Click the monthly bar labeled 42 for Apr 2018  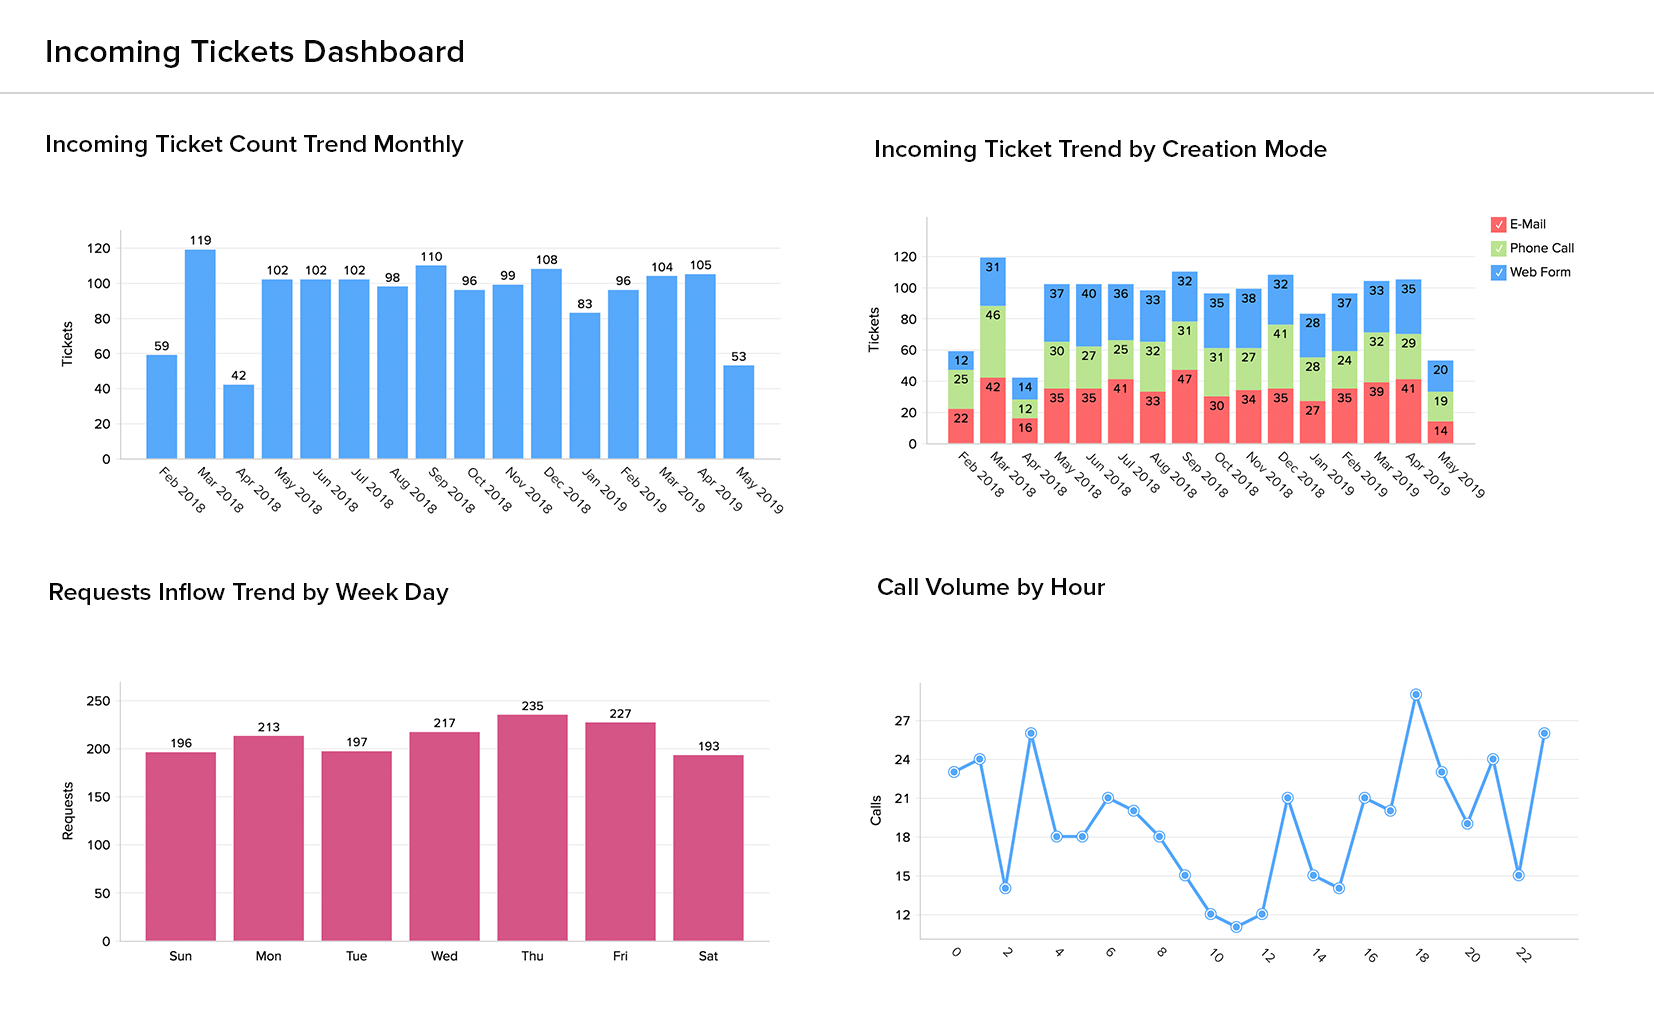(238, 422)
